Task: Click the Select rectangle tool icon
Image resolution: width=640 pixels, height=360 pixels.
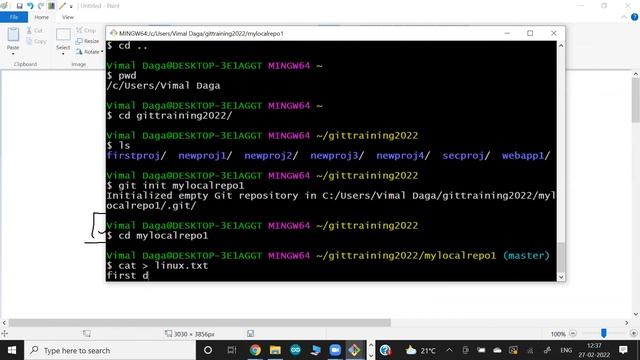Action: pyautogui.click(x=63, y=35)
